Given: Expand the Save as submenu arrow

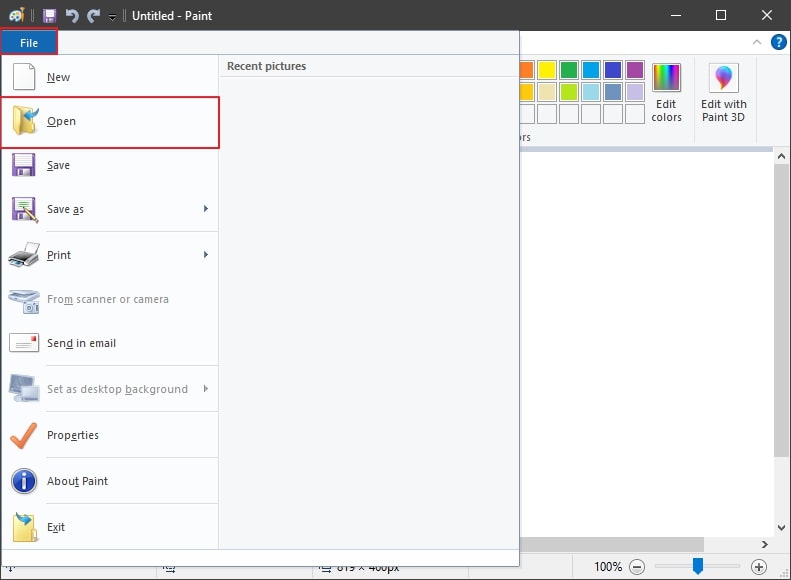Looking at the screenshot, I should [x=206, y=209].
